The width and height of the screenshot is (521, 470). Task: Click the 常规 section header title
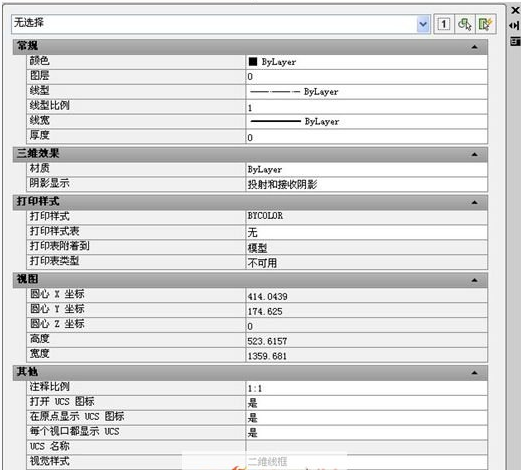27,46
